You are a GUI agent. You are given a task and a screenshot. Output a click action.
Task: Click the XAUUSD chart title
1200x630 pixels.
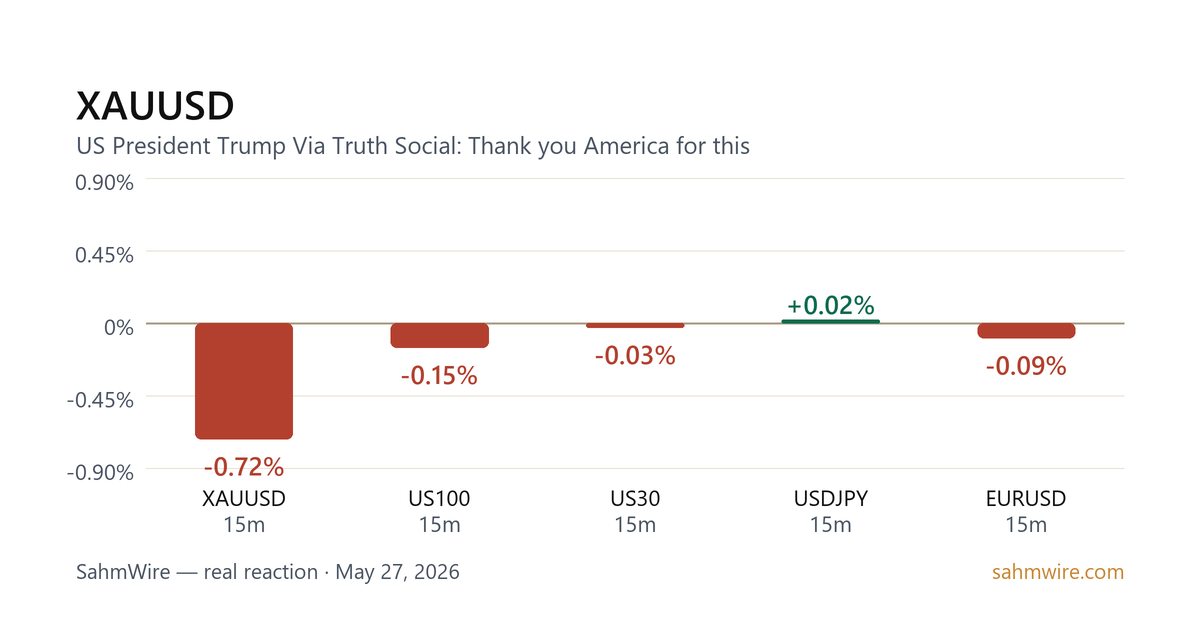coord(155,105)
